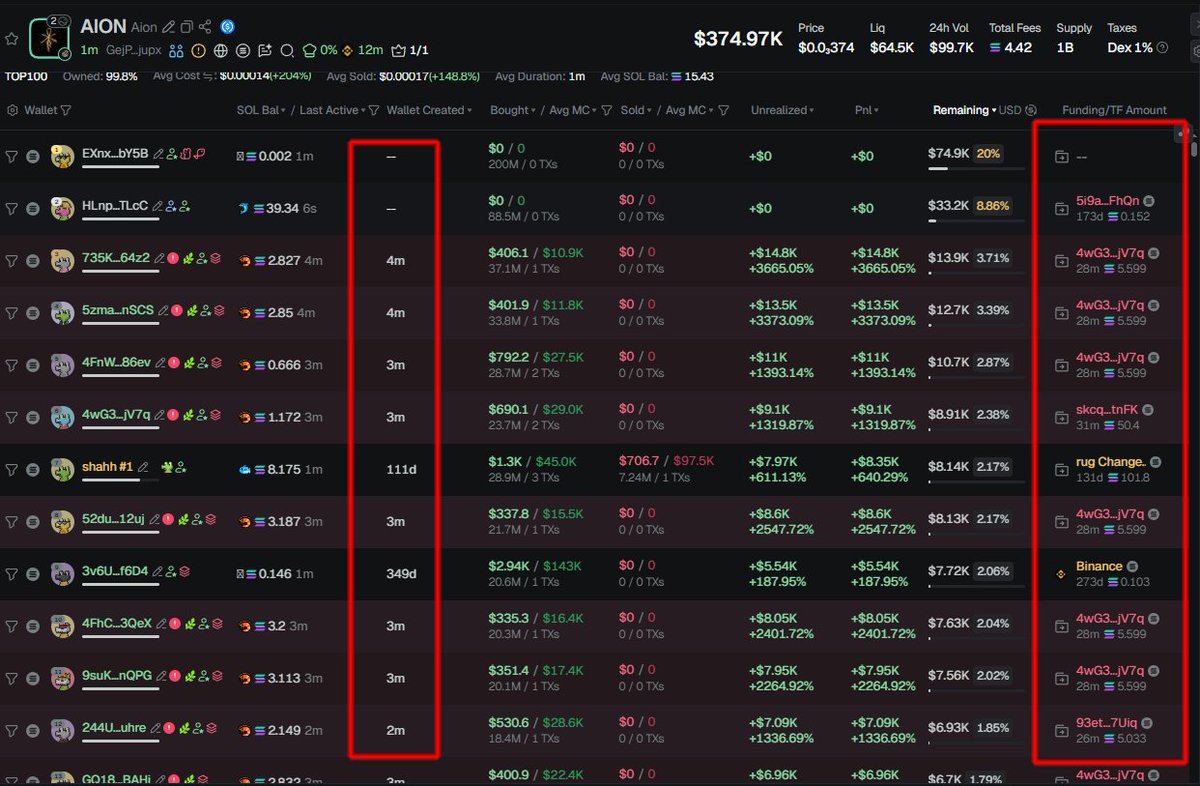This screenshot has width=1200, height=786.
Task: Open round menu icon on 5zma...nSCS row
Action: [33, 313]
